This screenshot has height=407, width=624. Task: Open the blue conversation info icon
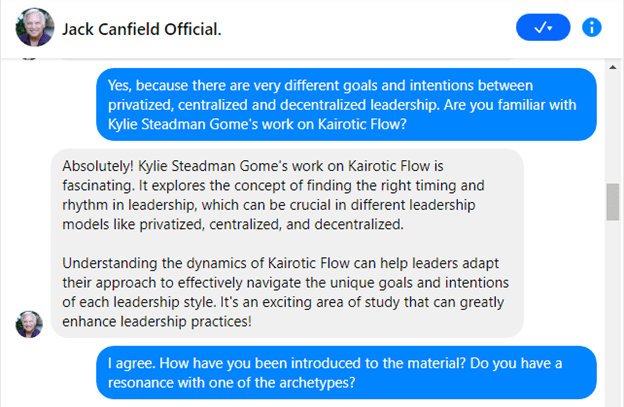click(592, 28)
